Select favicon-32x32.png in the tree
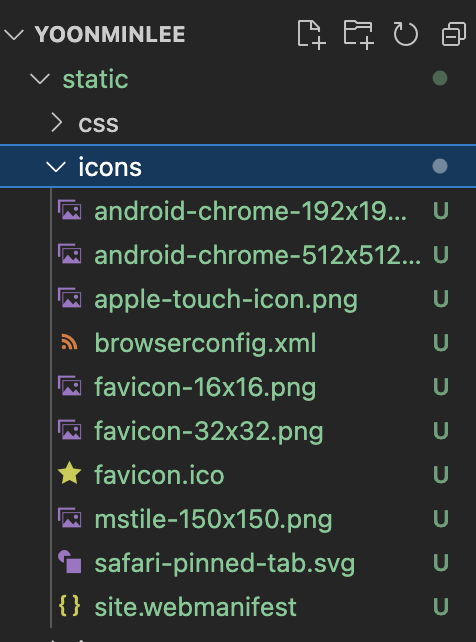This screenshot has height=642, width=476. click(238, 431)
